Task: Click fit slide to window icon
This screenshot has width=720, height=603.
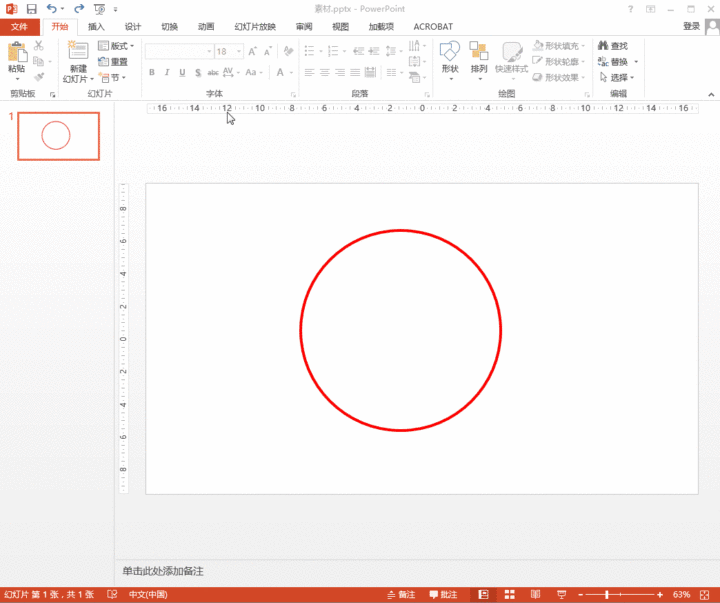Action: [x=705, y=595]
